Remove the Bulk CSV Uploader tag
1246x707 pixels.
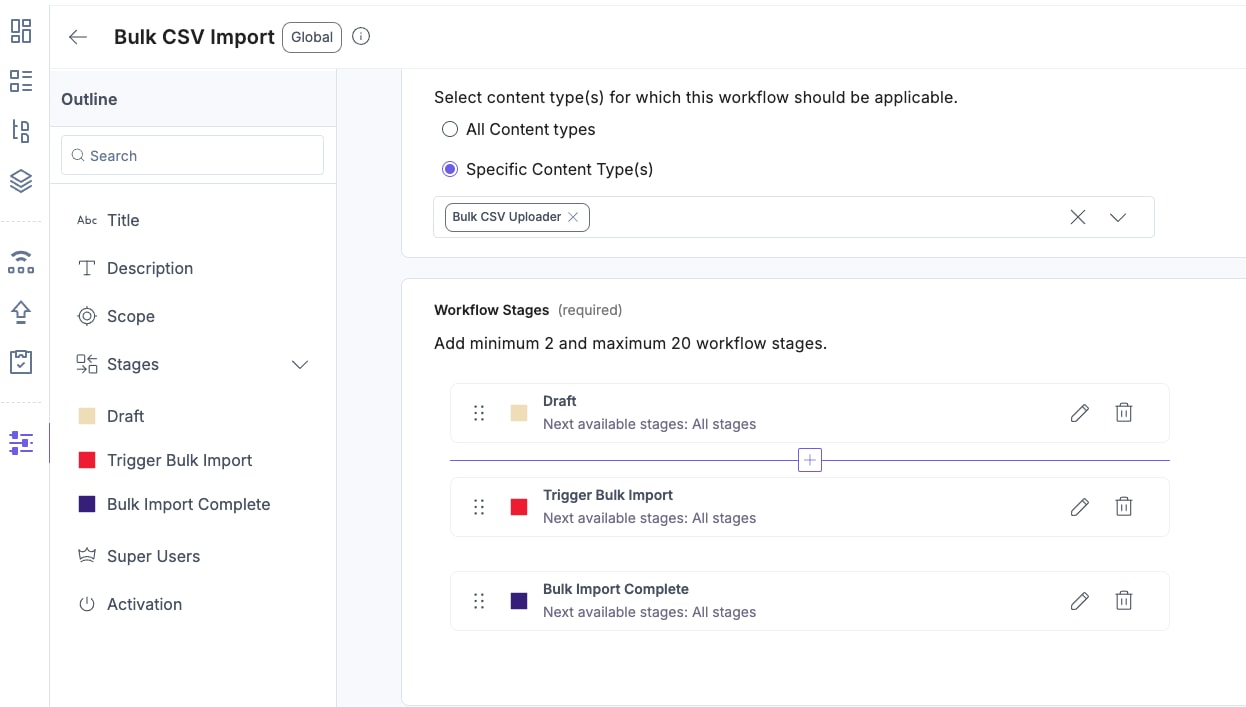tap(573, 217)
